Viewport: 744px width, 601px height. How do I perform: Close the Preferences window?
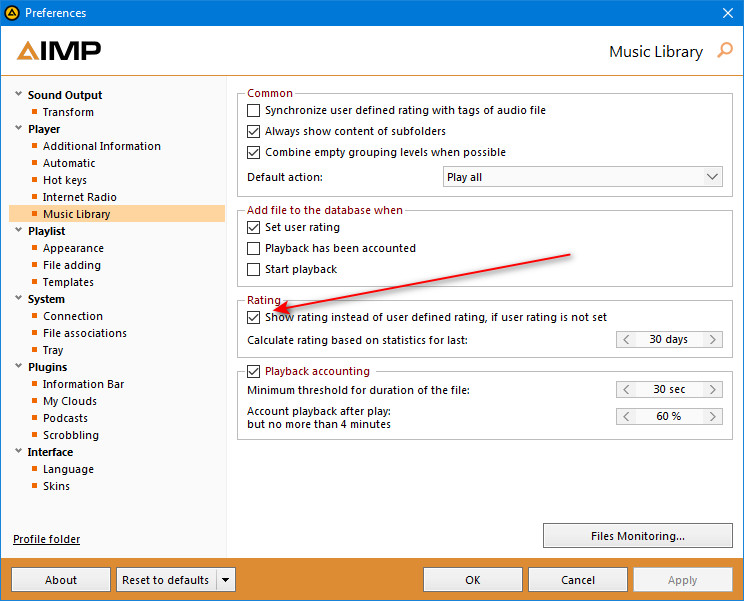pyautogui.click(x=728, y=13)
